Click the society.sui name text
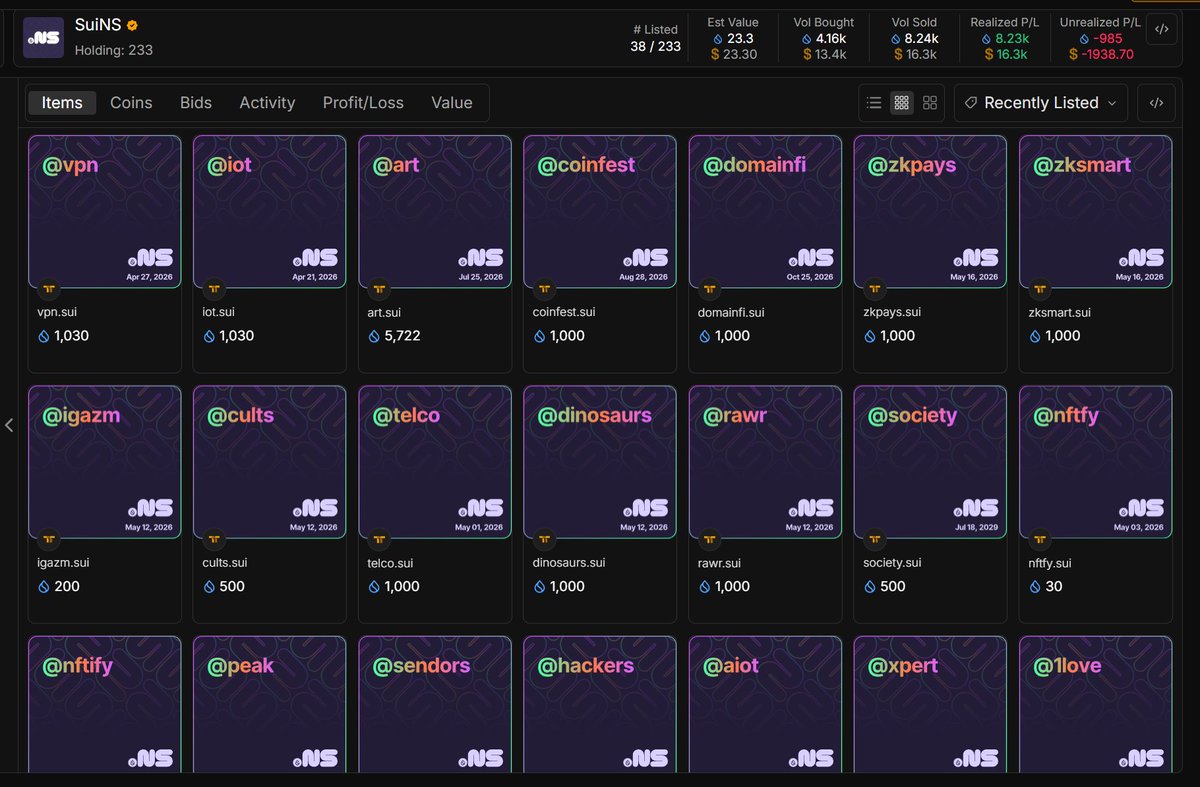This screenshot has width=1200, height=787. pyautogui.click(x=893, y=562)
